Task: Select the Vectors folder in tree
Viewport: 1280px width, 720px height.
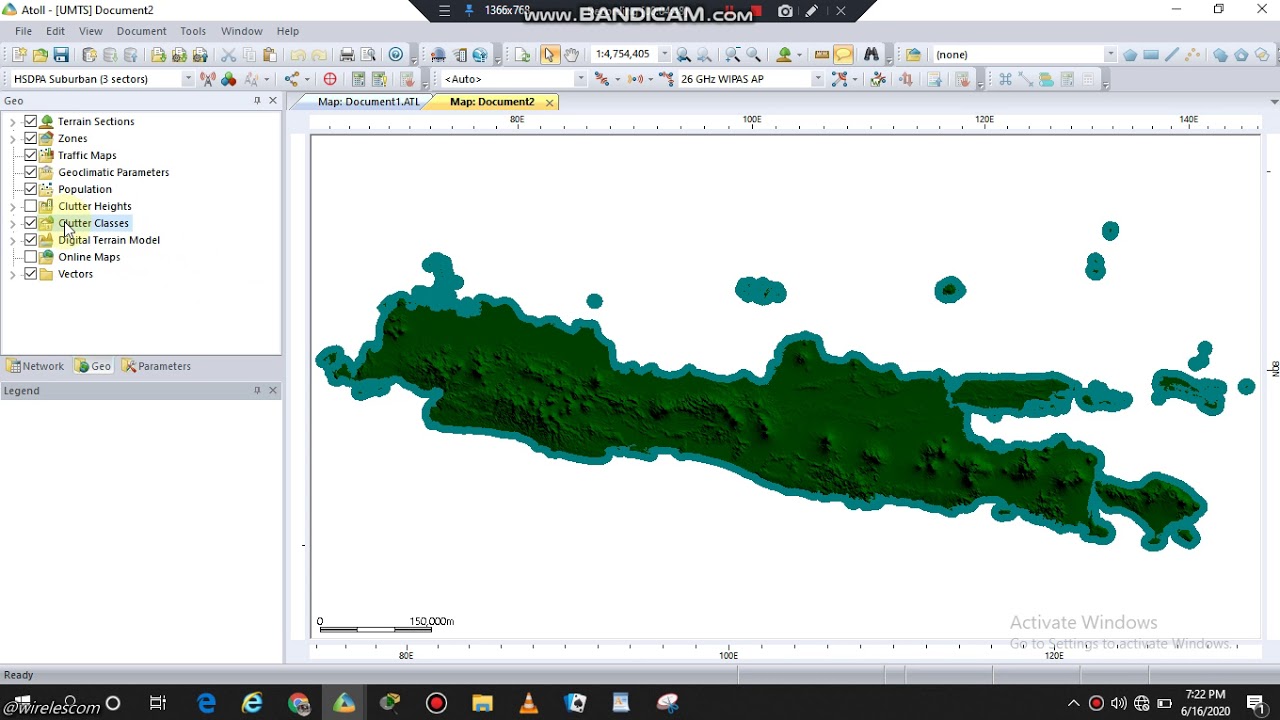Action: point(75,274)
